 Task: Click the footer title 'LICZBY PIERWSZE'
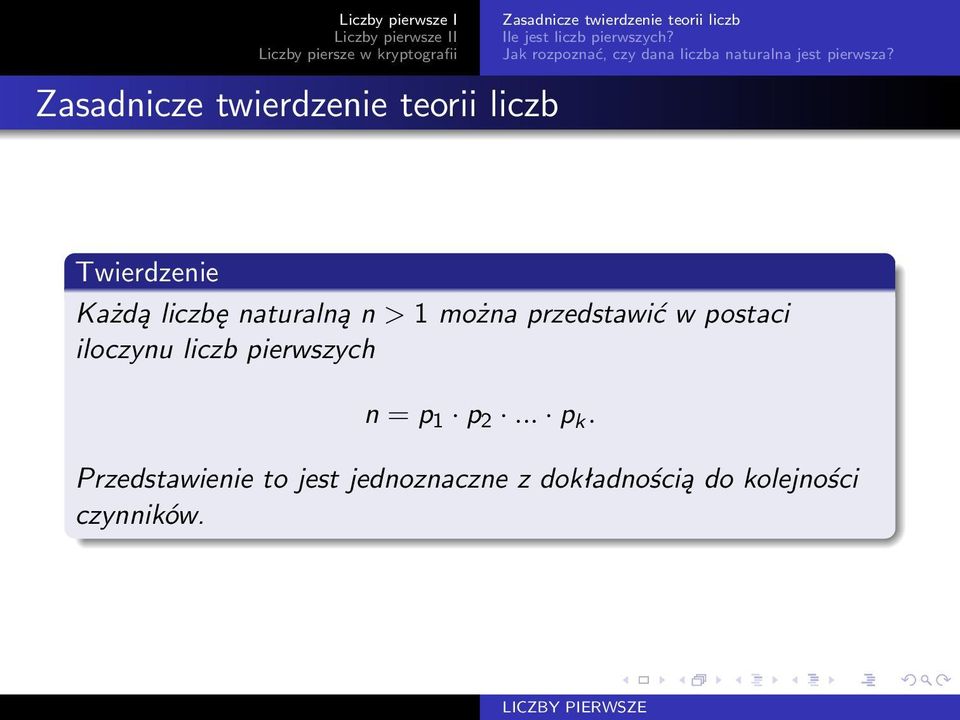pos(574,707)
